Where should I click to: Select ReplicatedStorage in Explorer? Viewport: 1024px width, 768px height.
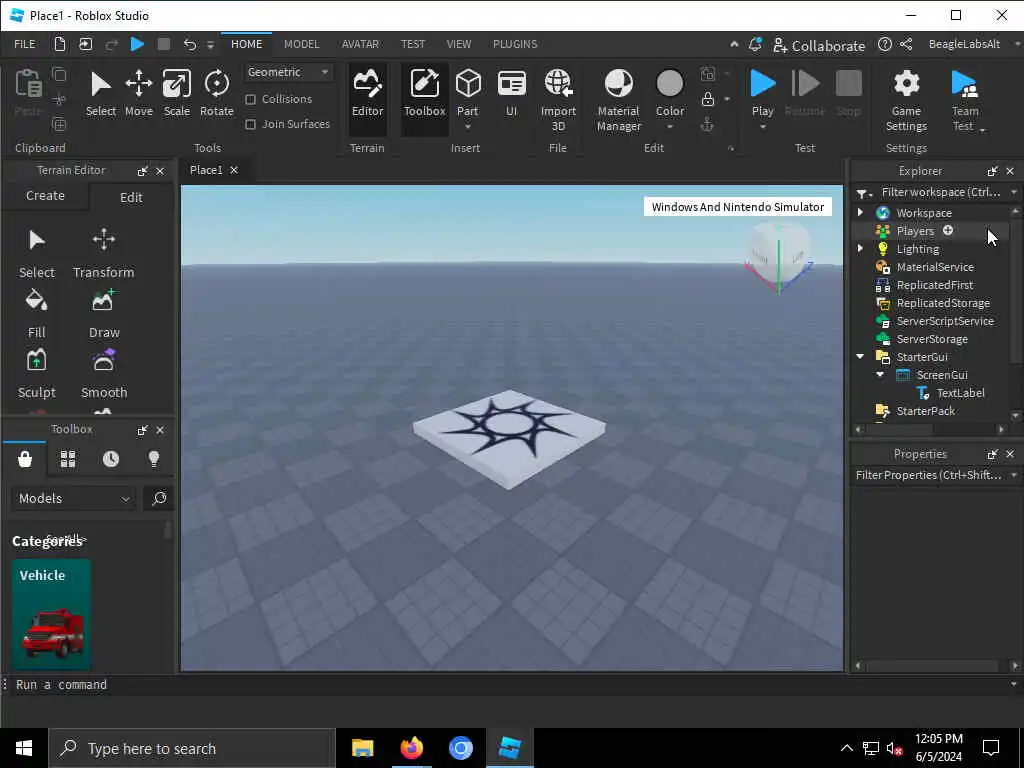tap(942, 303)
